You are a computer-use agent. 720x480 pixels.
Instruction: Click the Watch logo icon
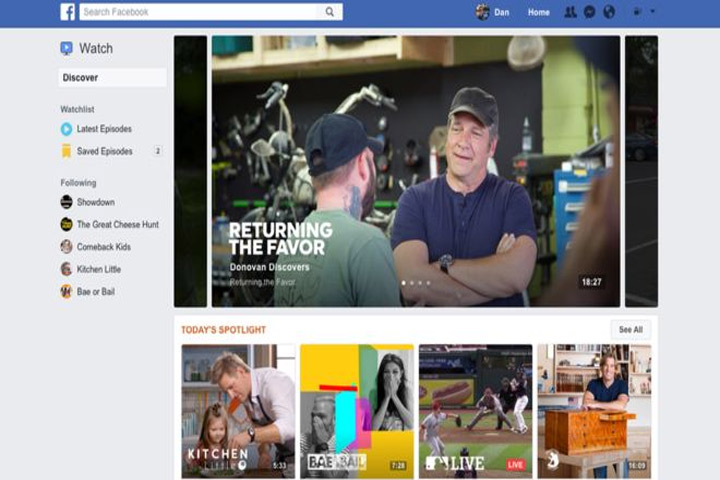point(67,48)
